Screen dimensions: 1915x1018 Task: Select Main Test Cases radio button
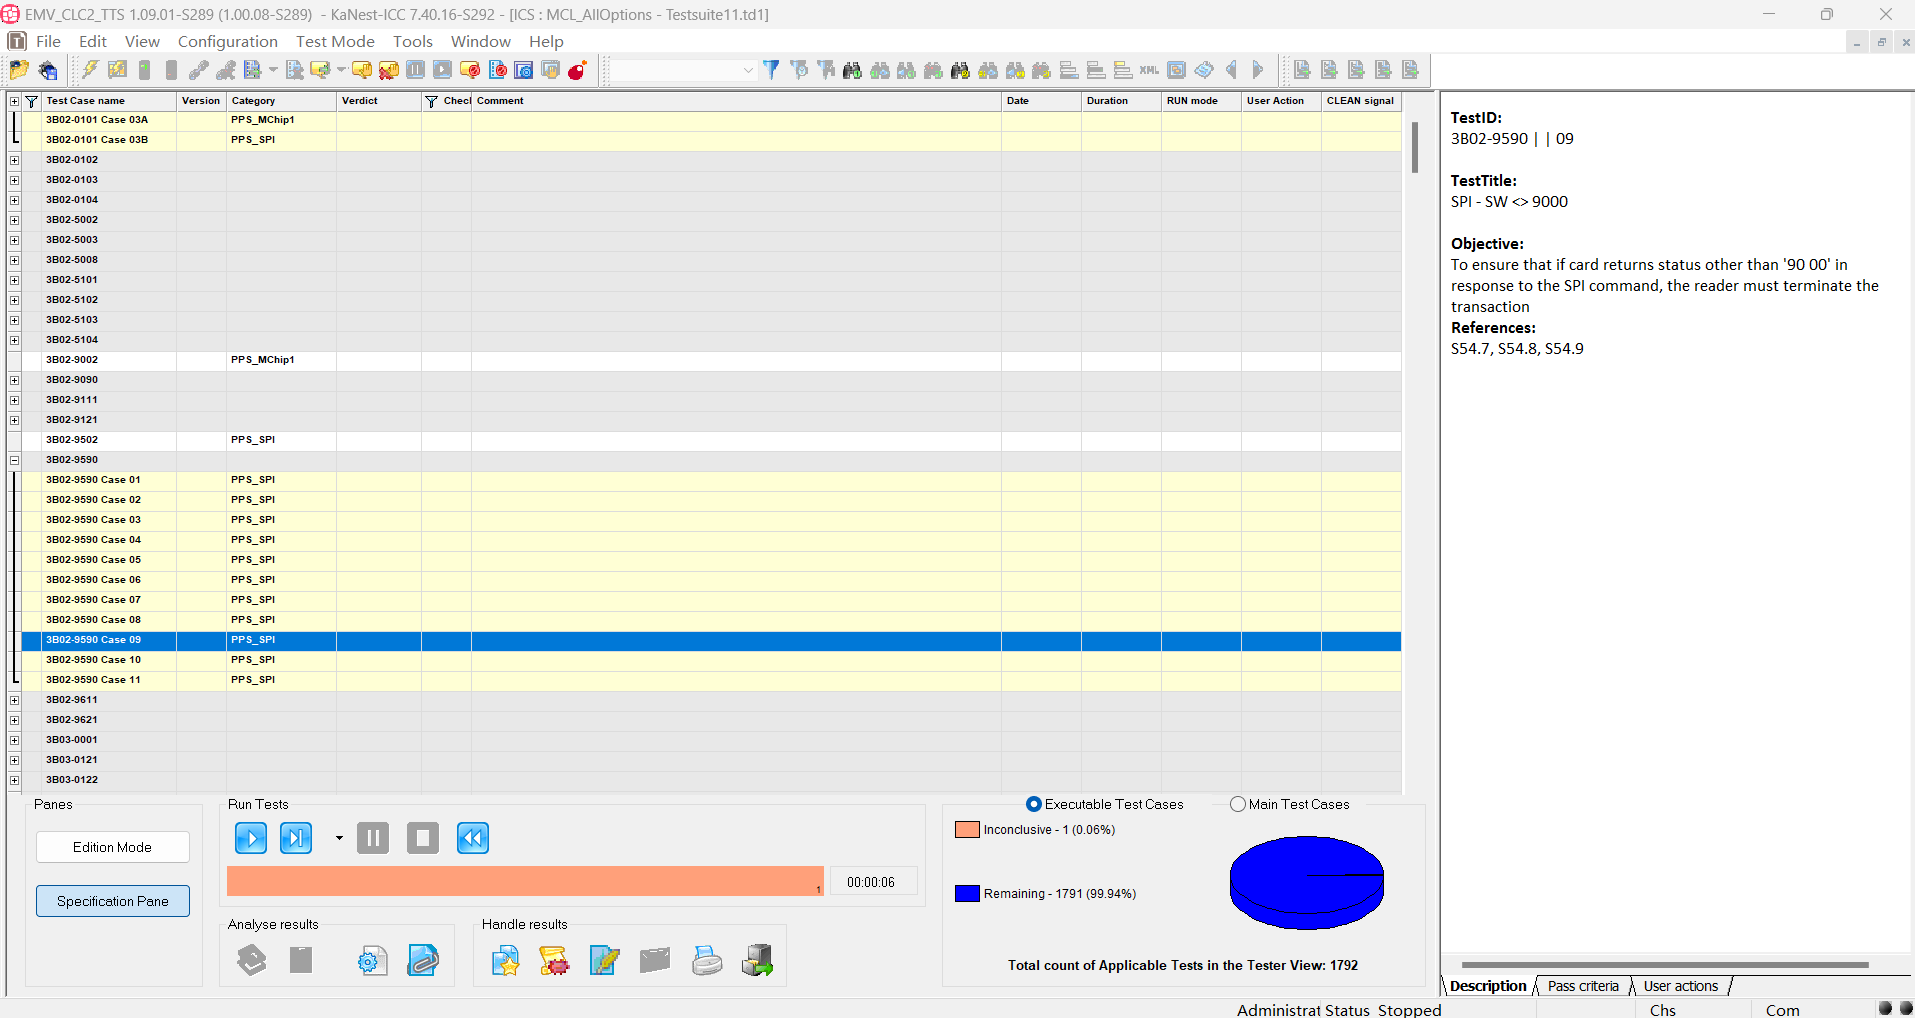1238,804
